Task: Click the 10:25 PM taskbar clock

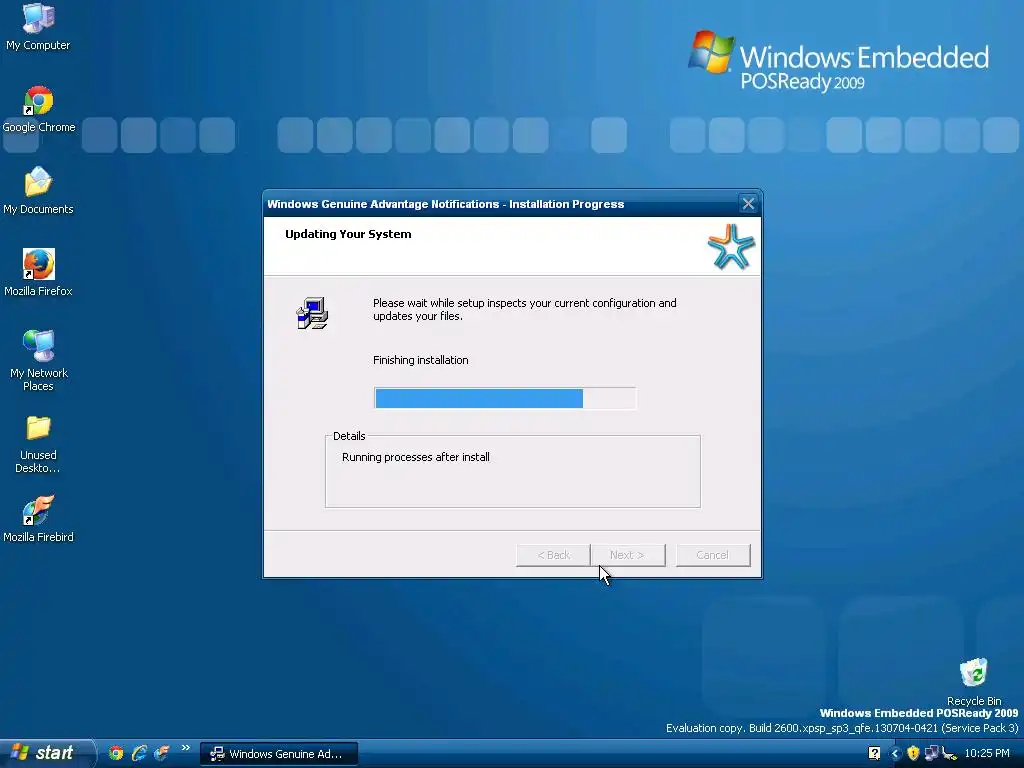Action: coord(987,754)
